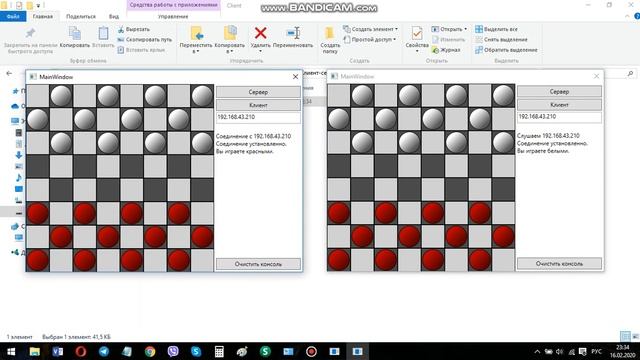
Task: Open the dropdown arrow under Удалить
Action: 260,51
